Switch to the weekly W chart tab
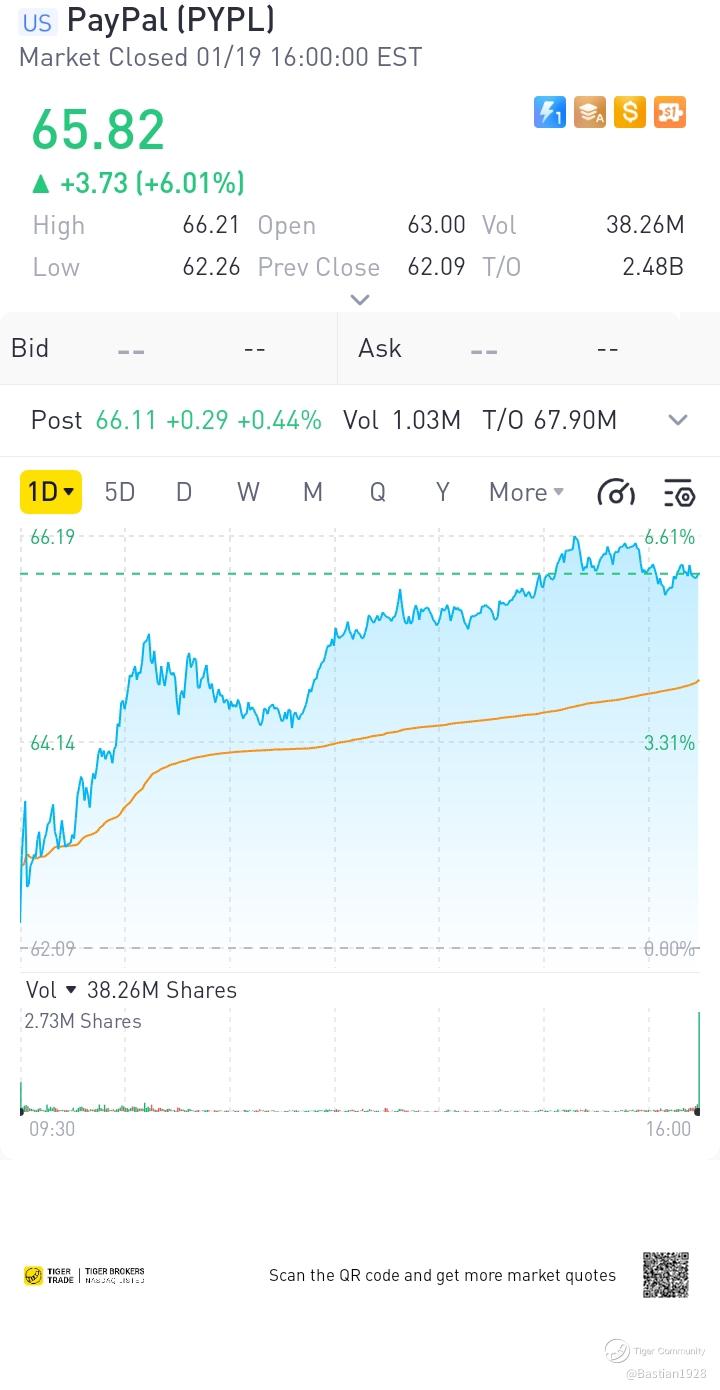This screenshot has width=720, height=1390. click(x=248, y=492)
